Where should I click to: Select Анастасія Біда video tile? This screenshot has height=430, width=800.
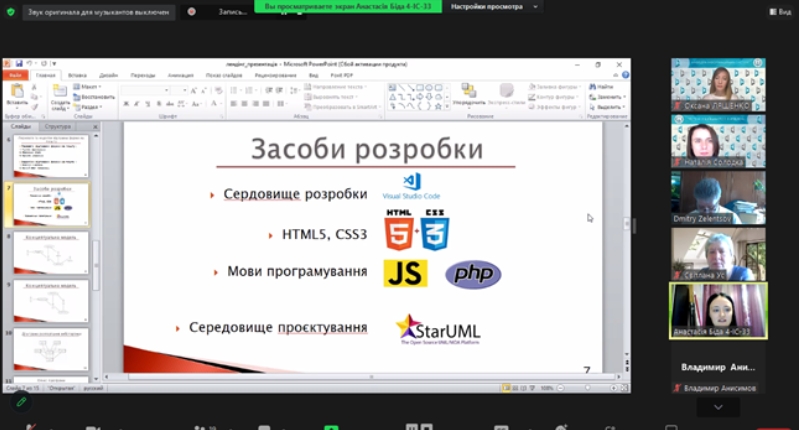pyautogui.click(x=718, y=311)
